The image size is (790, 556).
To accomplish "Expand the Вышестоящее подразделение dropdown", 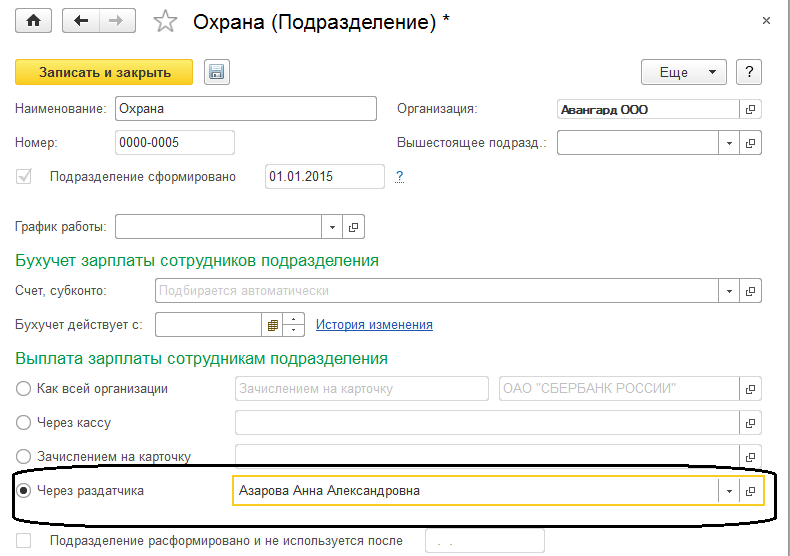I will click(x=729, y=143).
